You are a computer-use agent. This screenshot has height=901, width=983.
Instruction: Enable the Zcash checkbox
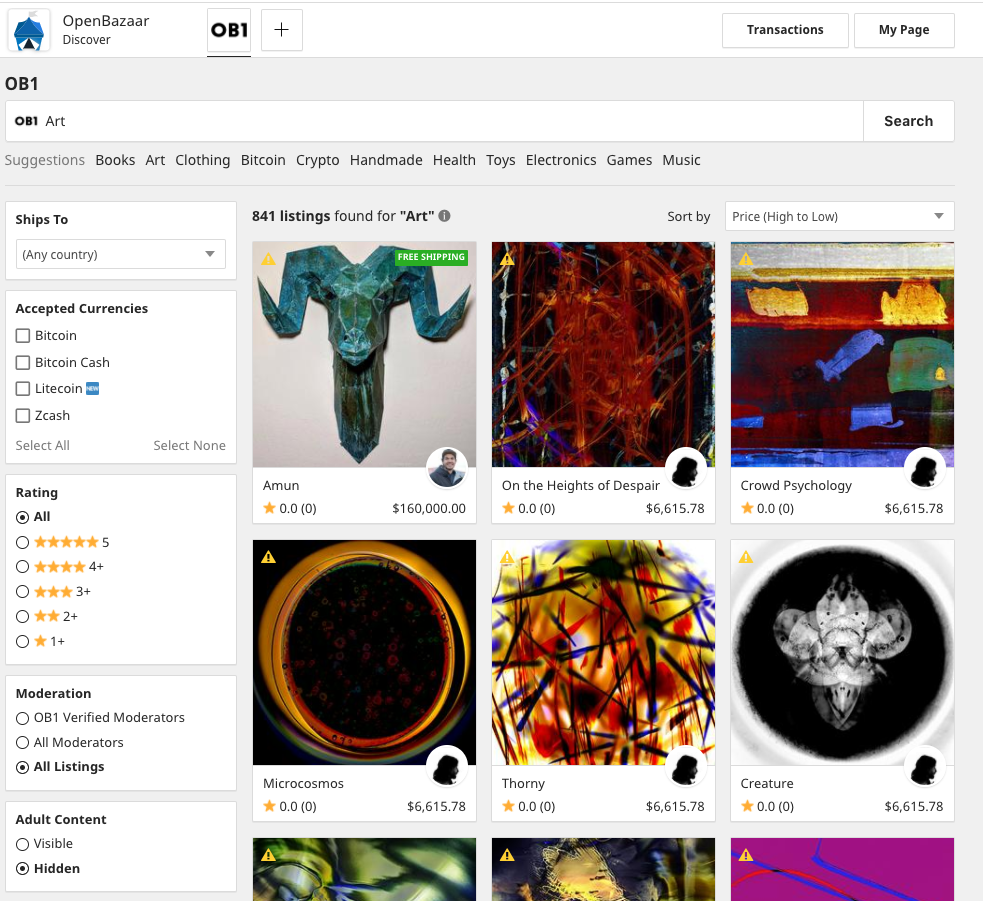coord(23,416)
